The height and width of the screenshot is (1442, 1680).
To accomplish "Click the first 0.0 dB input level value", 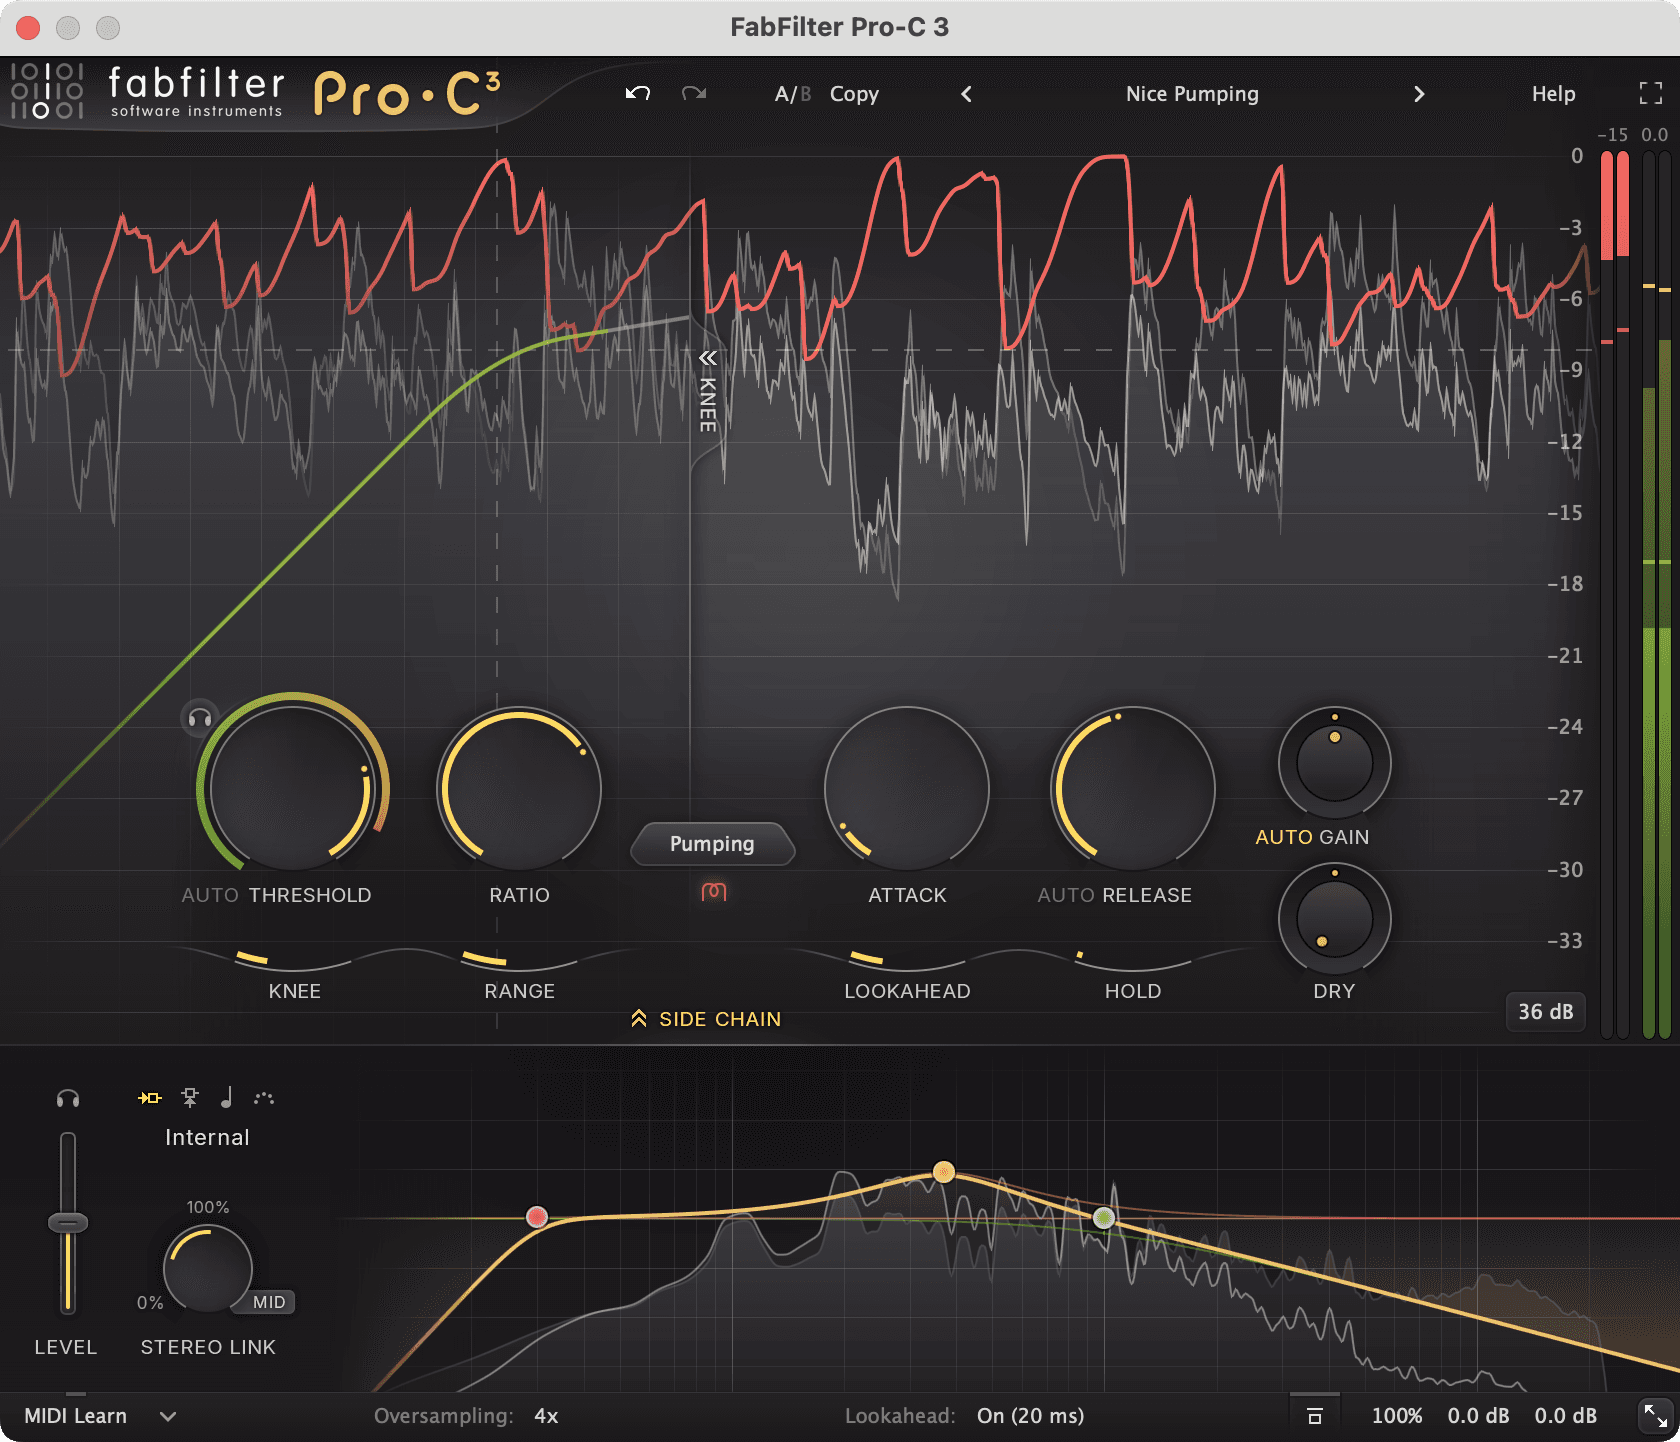I will [x=1478, y=1416].
